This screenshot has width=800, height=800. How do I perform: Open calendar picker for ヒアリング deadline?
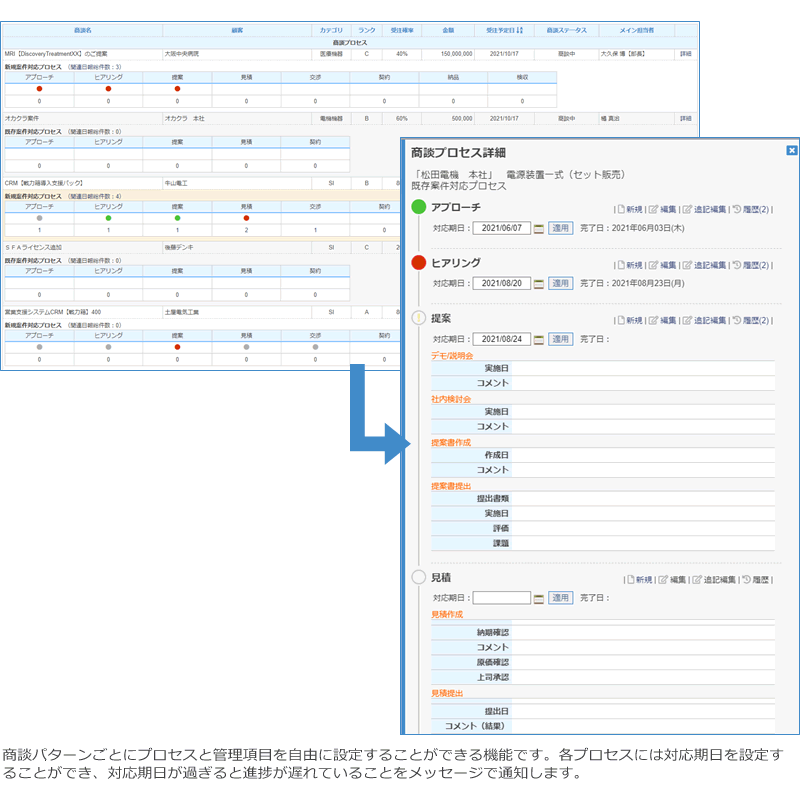(x=539, y=283)
